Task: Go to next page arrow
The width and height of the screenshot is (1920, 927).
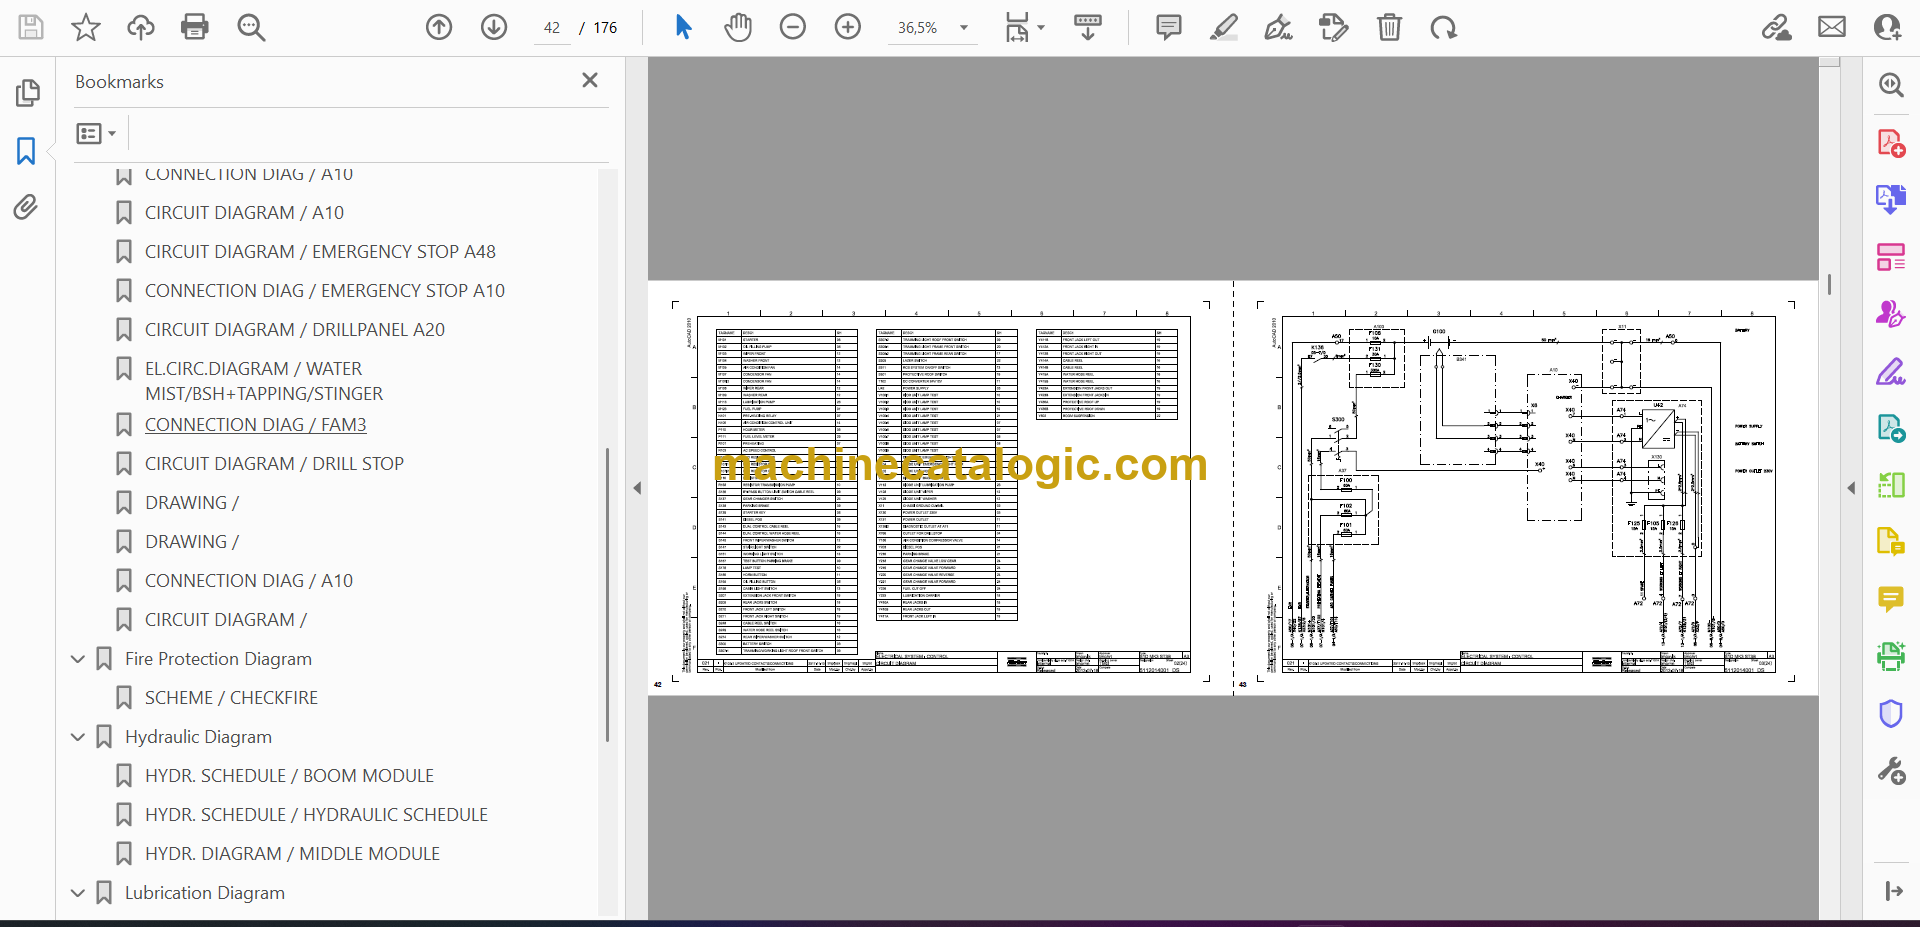Action: click(x=494, y=27)
